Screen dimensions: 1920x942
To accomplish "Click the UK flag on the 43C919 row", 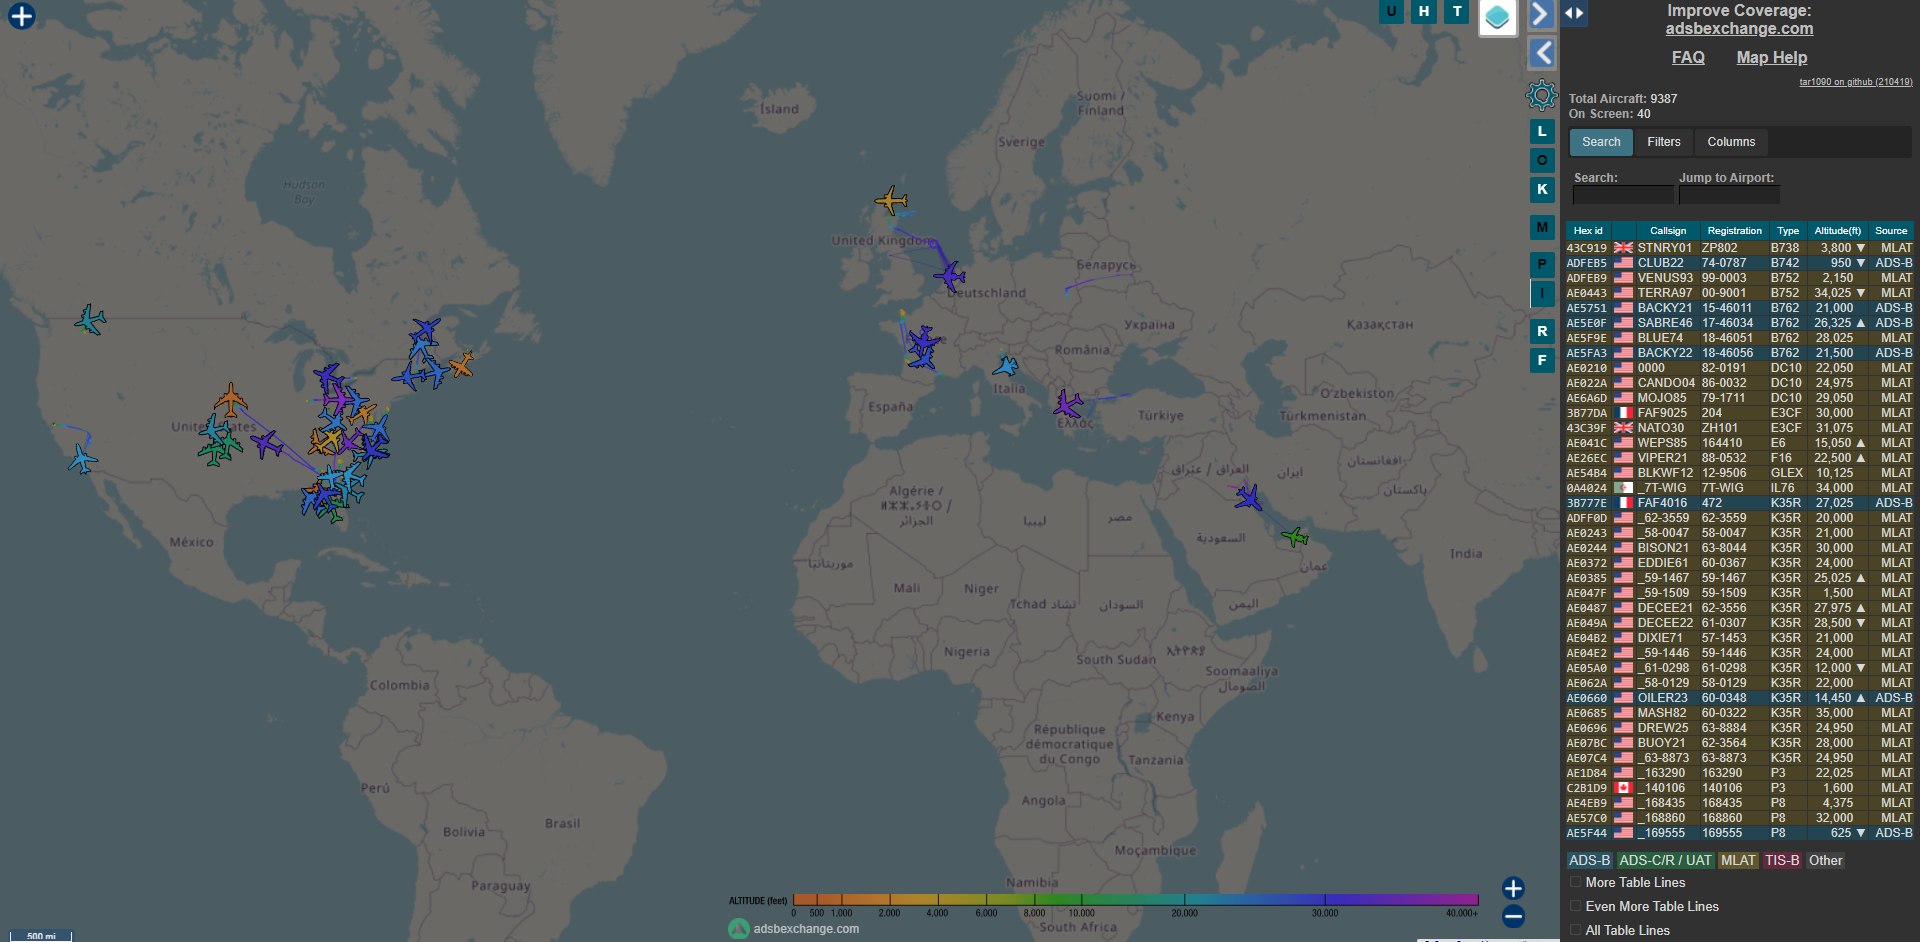I will click(1623, 248).
